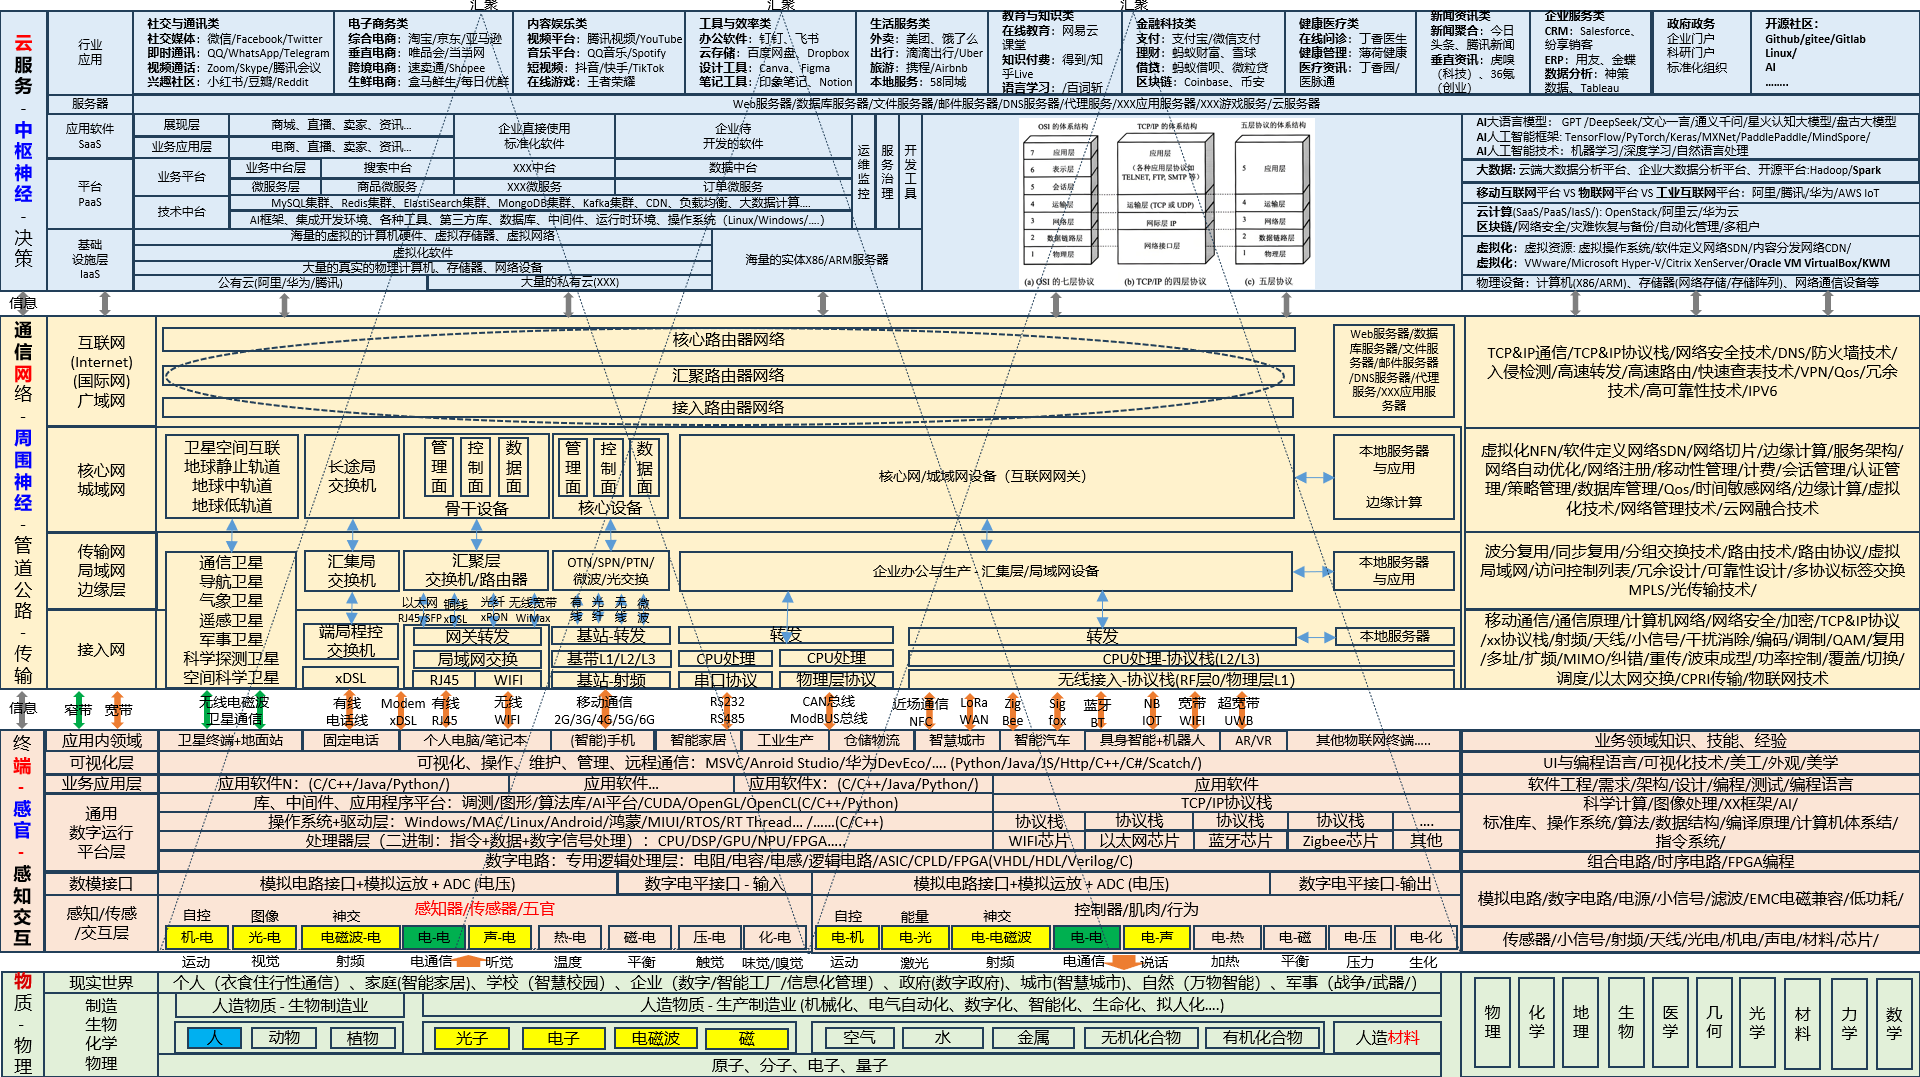Select the 互联网 (Internet) 广域网 box

(x=102, y=371)
